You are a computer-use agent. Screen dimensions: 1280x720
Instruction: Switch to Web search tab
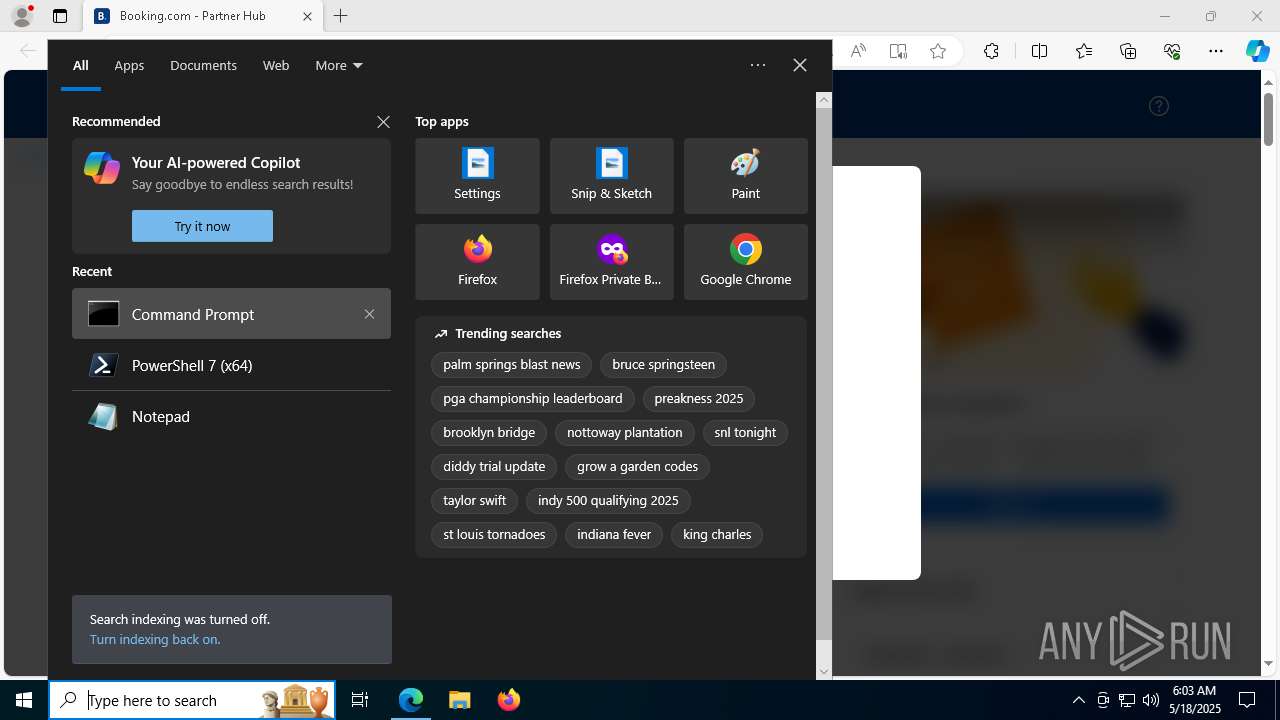276,65
